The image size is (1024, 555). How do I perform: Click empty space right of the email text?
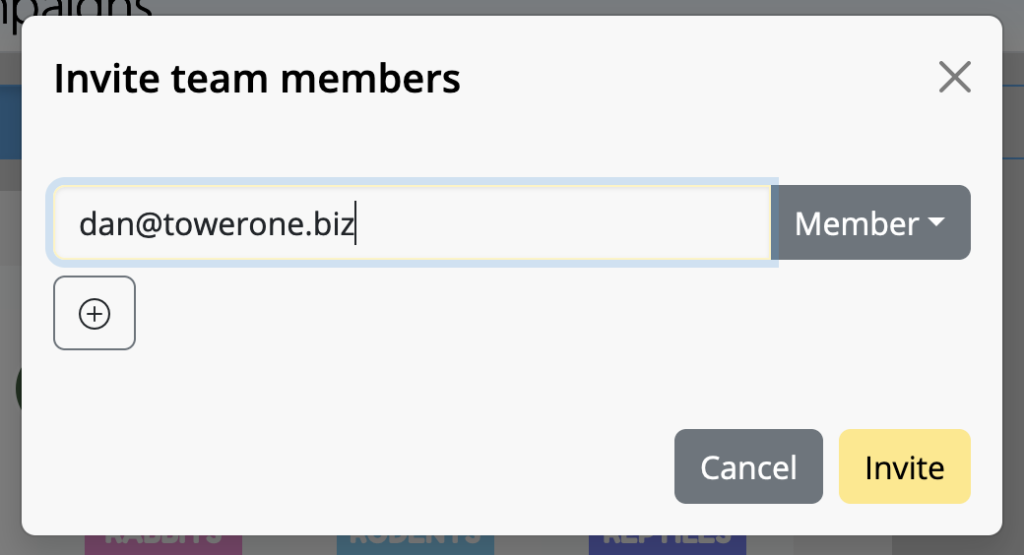click(562, 223)
